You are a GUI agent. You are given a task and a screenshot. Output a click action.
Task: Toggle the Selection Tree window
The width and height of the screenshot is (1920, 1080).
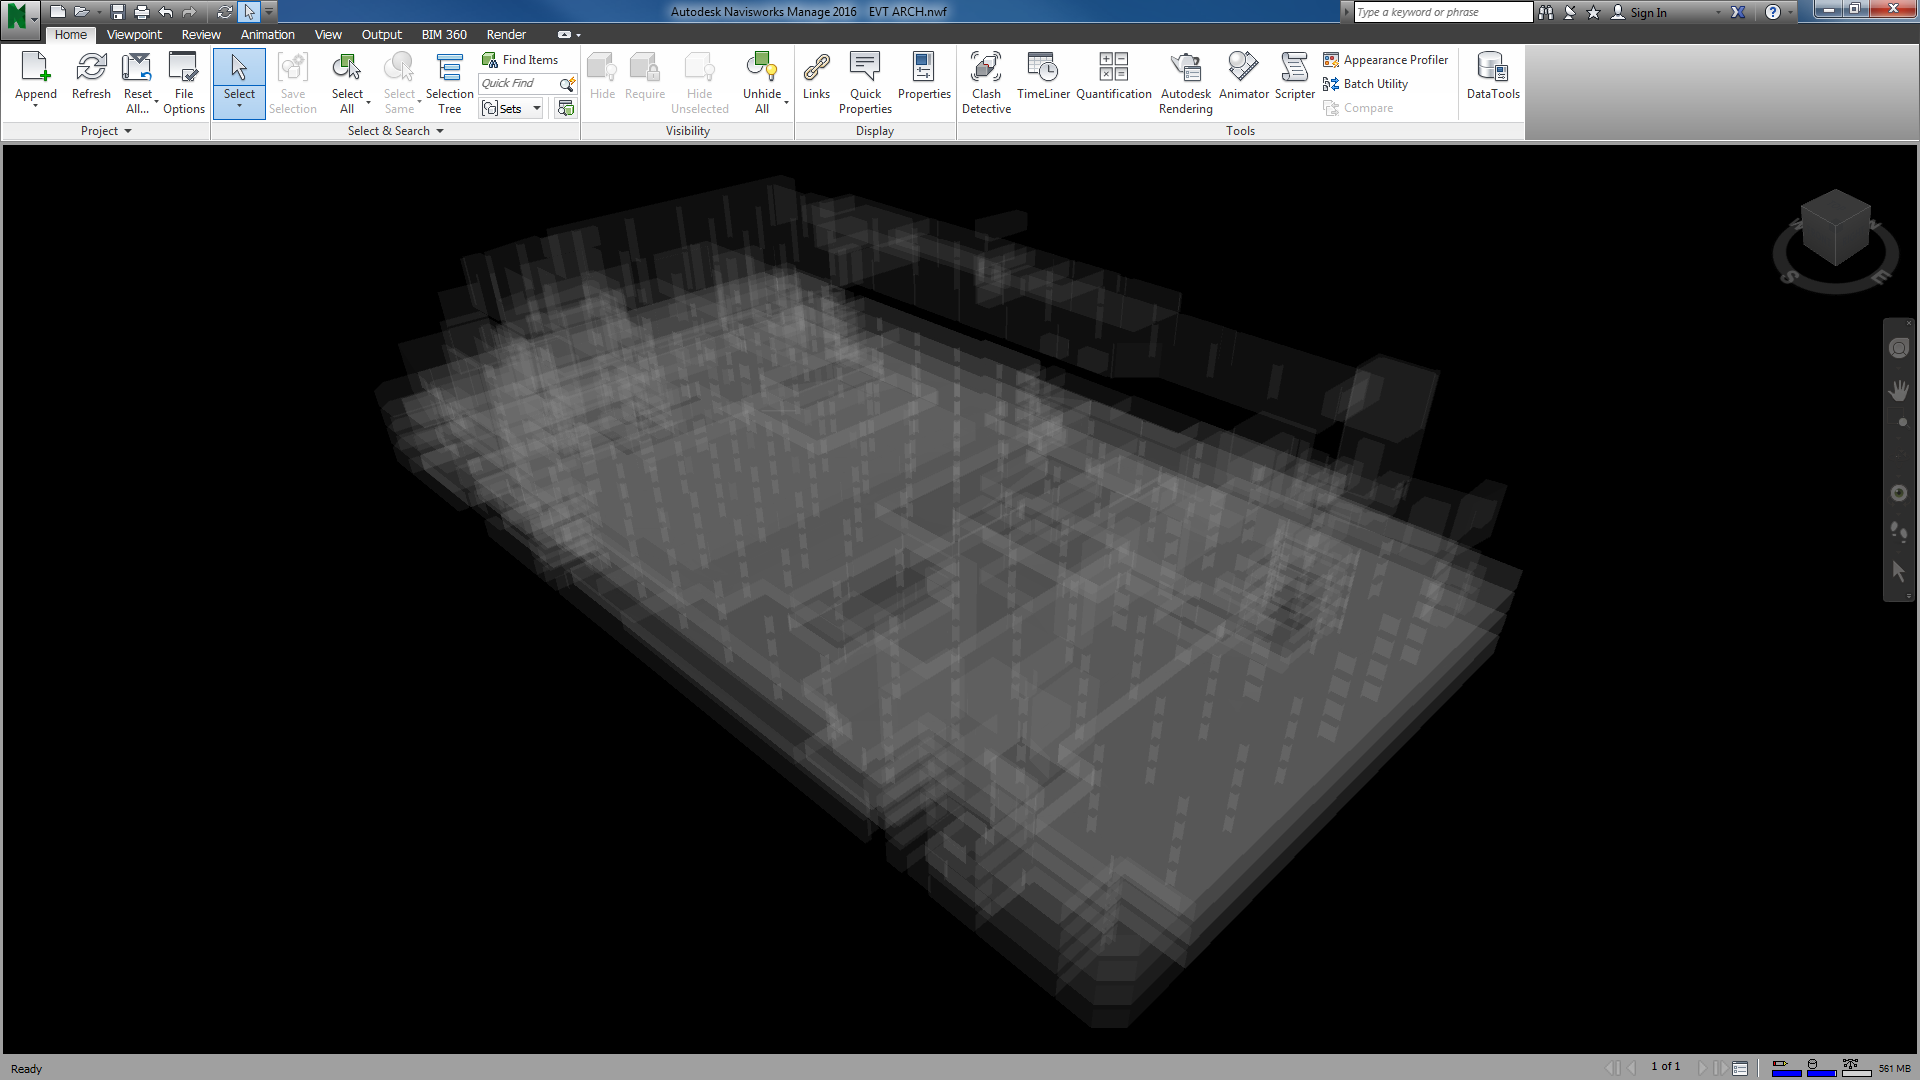click(x=449, y=82)
